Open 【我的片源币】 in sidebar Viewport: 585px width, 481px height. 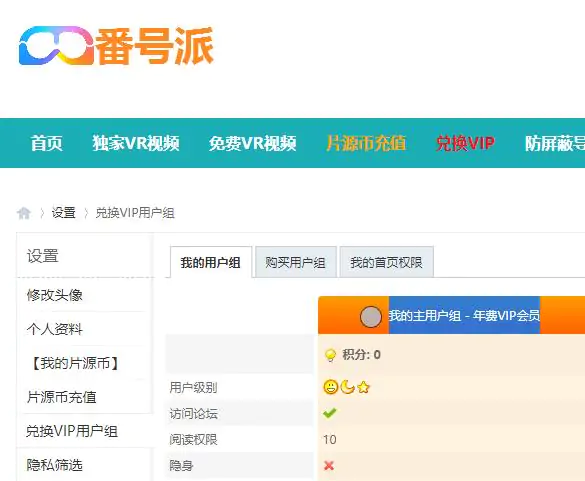pyautogui.click(x=75, y=363)
